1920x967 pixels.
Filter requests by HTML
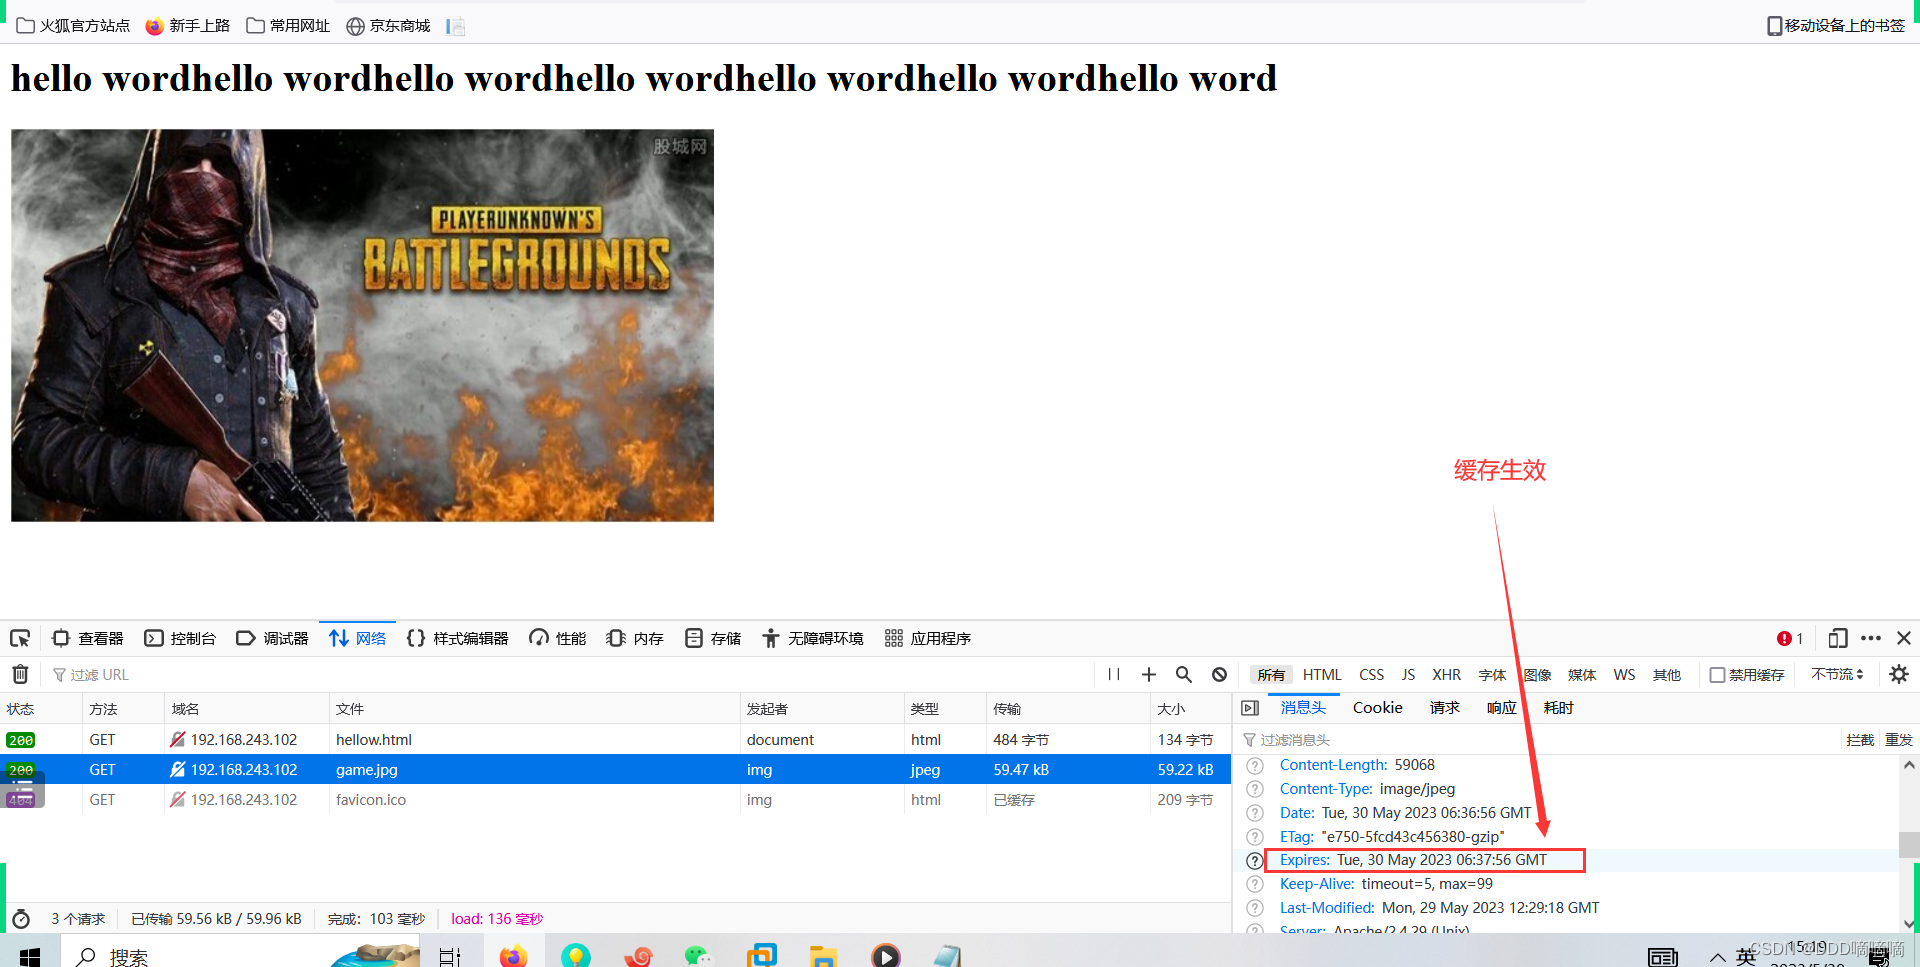click(1322, 675)
